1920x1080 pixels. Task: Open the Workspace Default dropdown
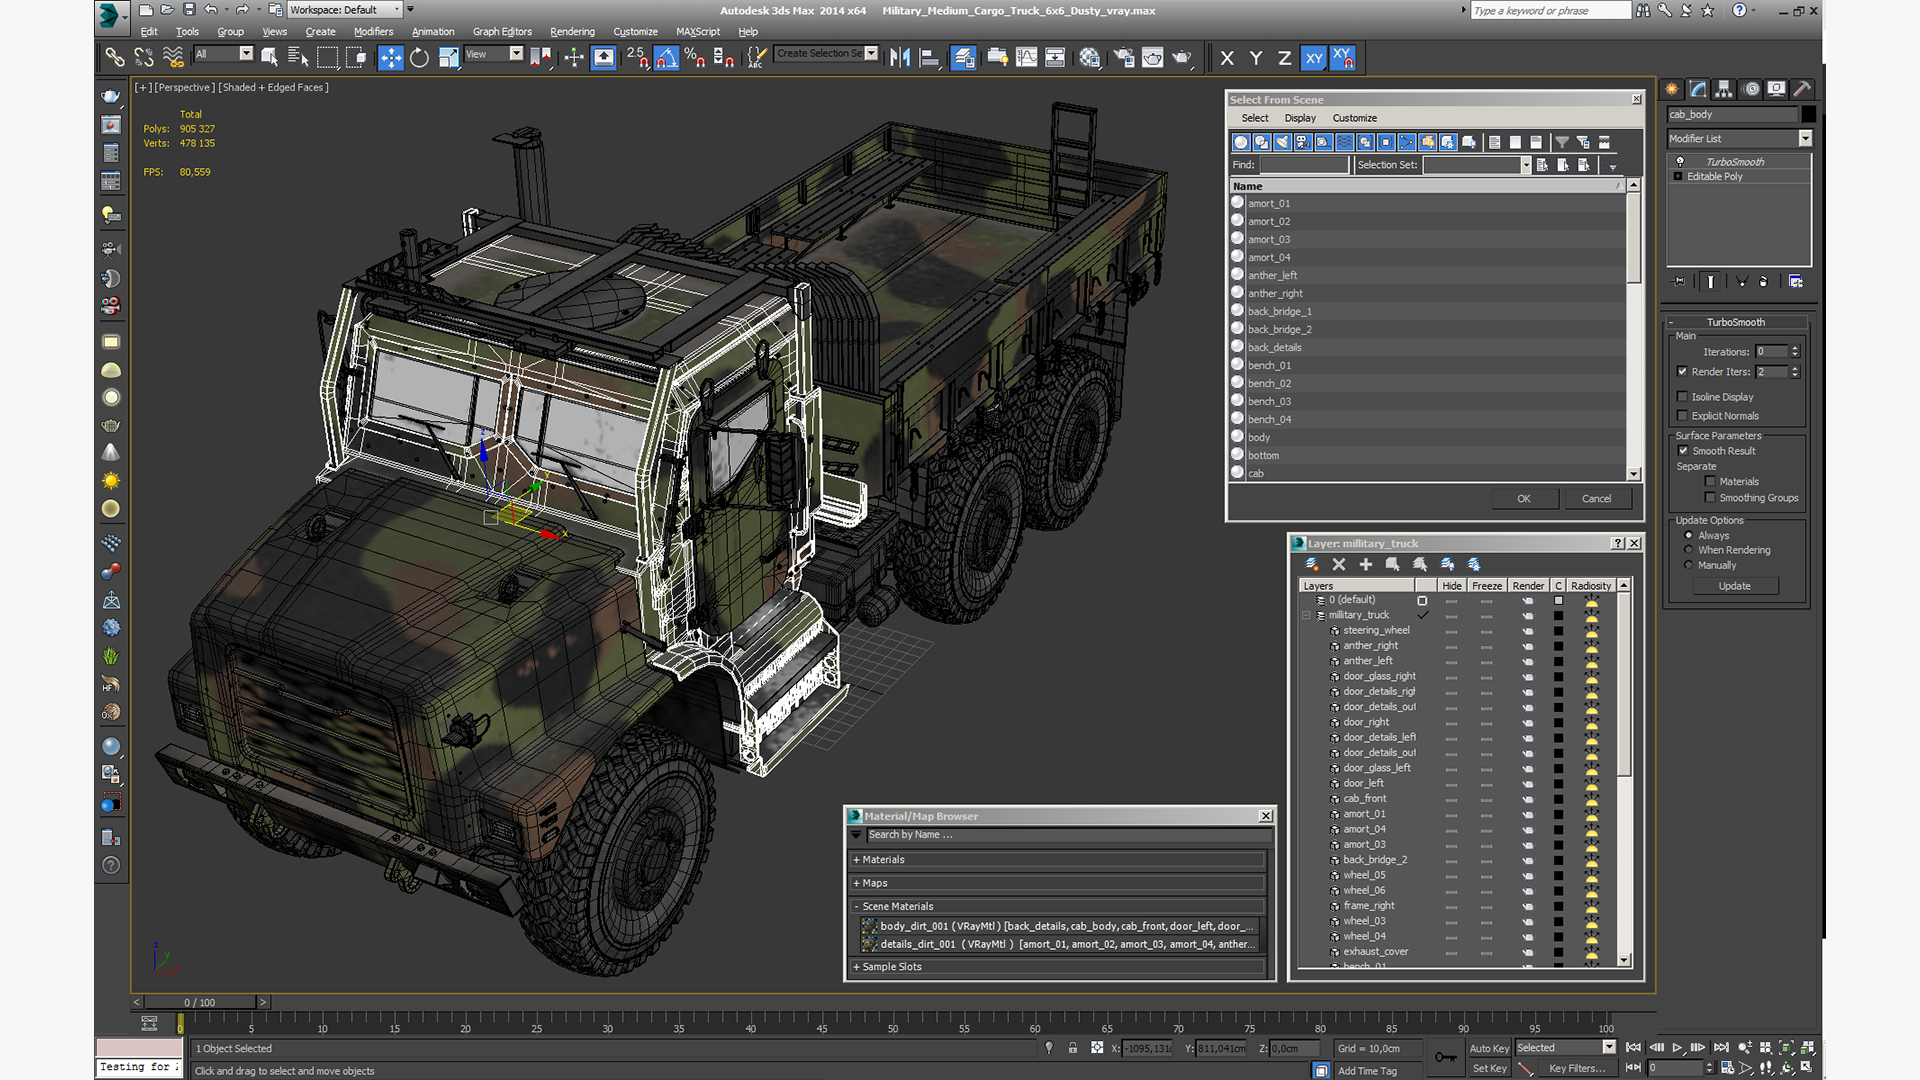pos(345,10)
